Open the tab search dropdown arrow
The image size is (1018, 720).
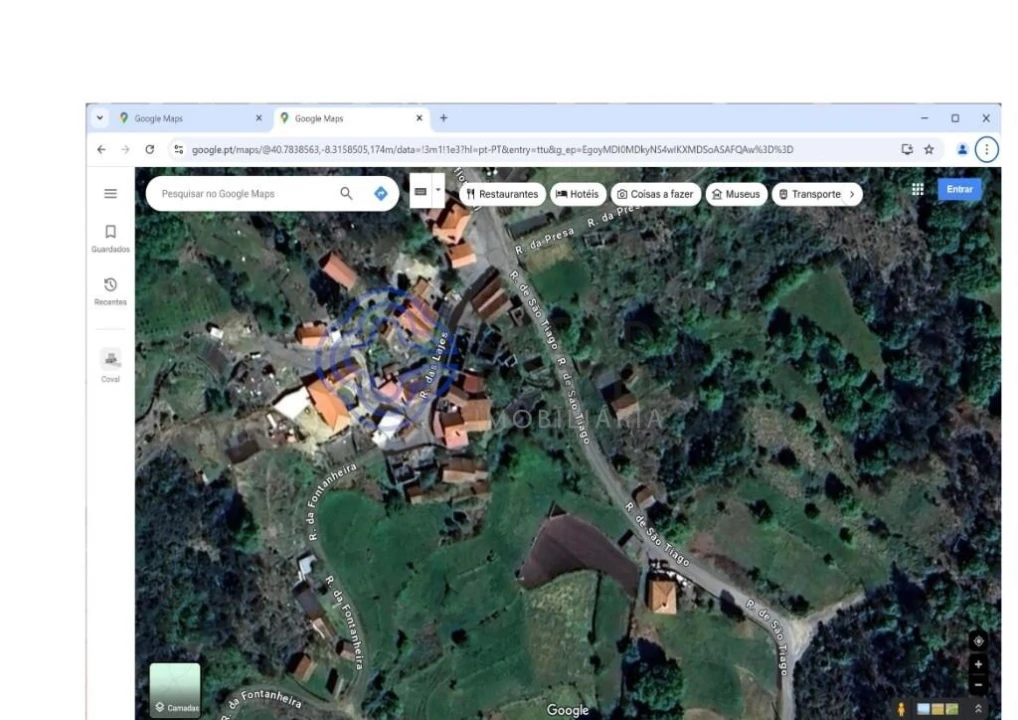(x=100, y=118)
